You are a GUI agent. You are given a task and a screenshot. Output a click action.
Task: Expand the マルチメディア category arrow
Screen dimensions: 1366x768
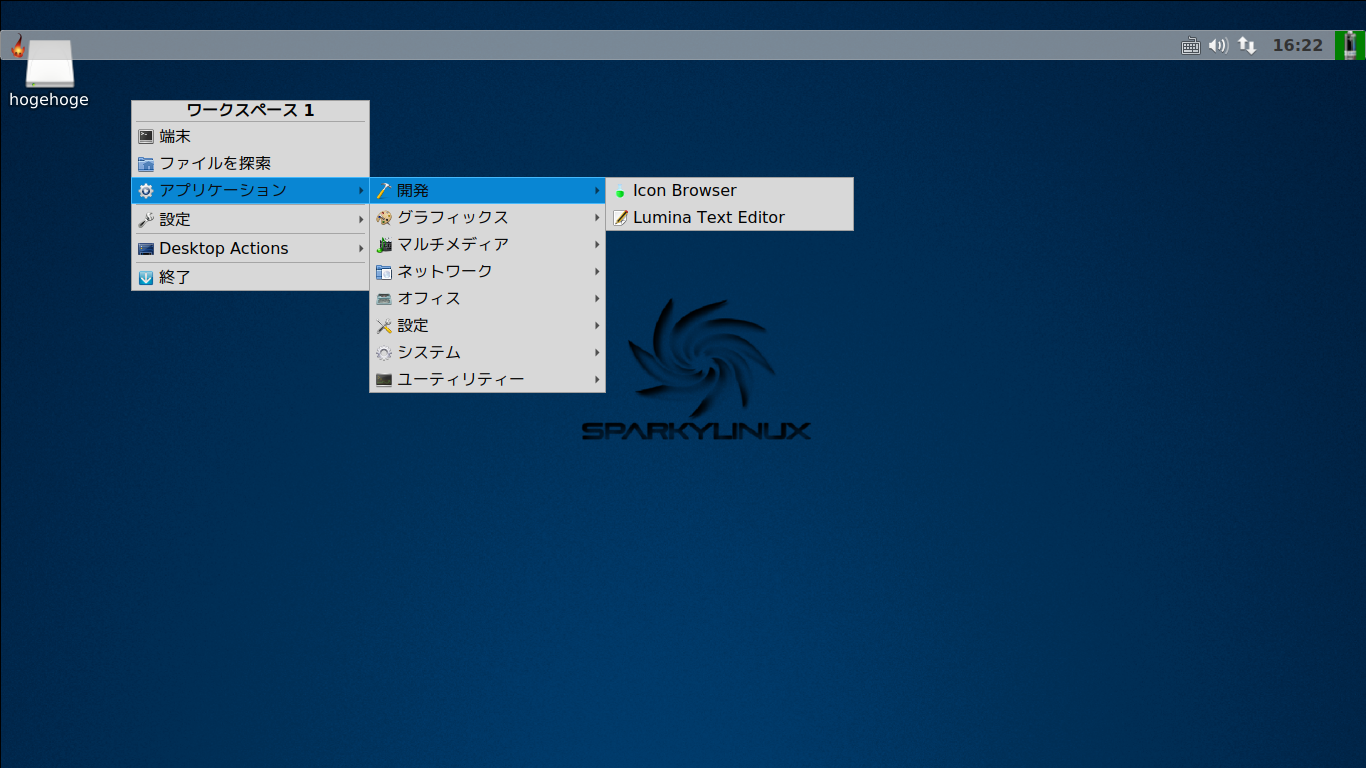[x=597, y=244]
